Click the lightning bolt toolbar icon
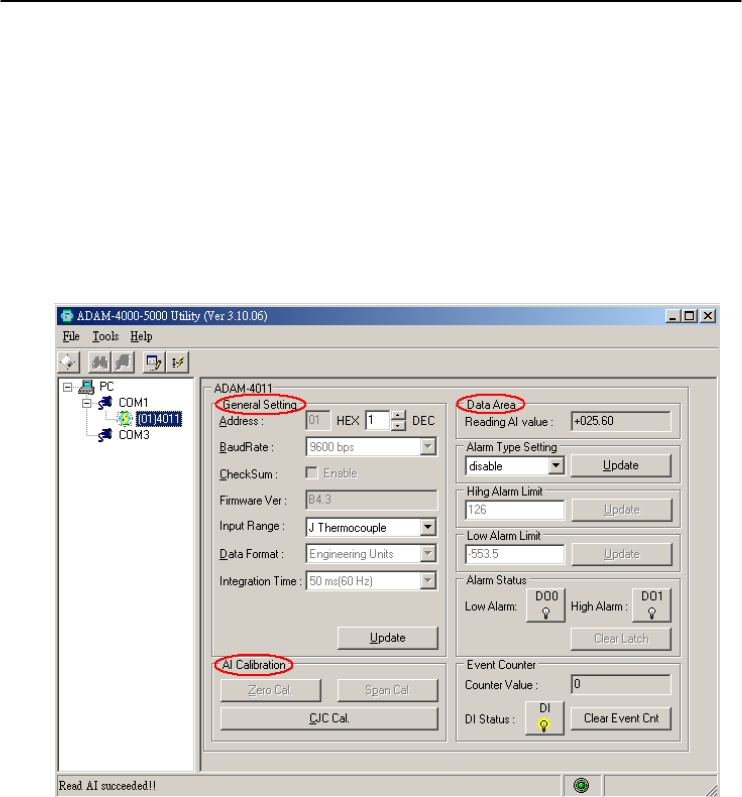This screenshot has height=797, width=742. (x=177, y=362)
